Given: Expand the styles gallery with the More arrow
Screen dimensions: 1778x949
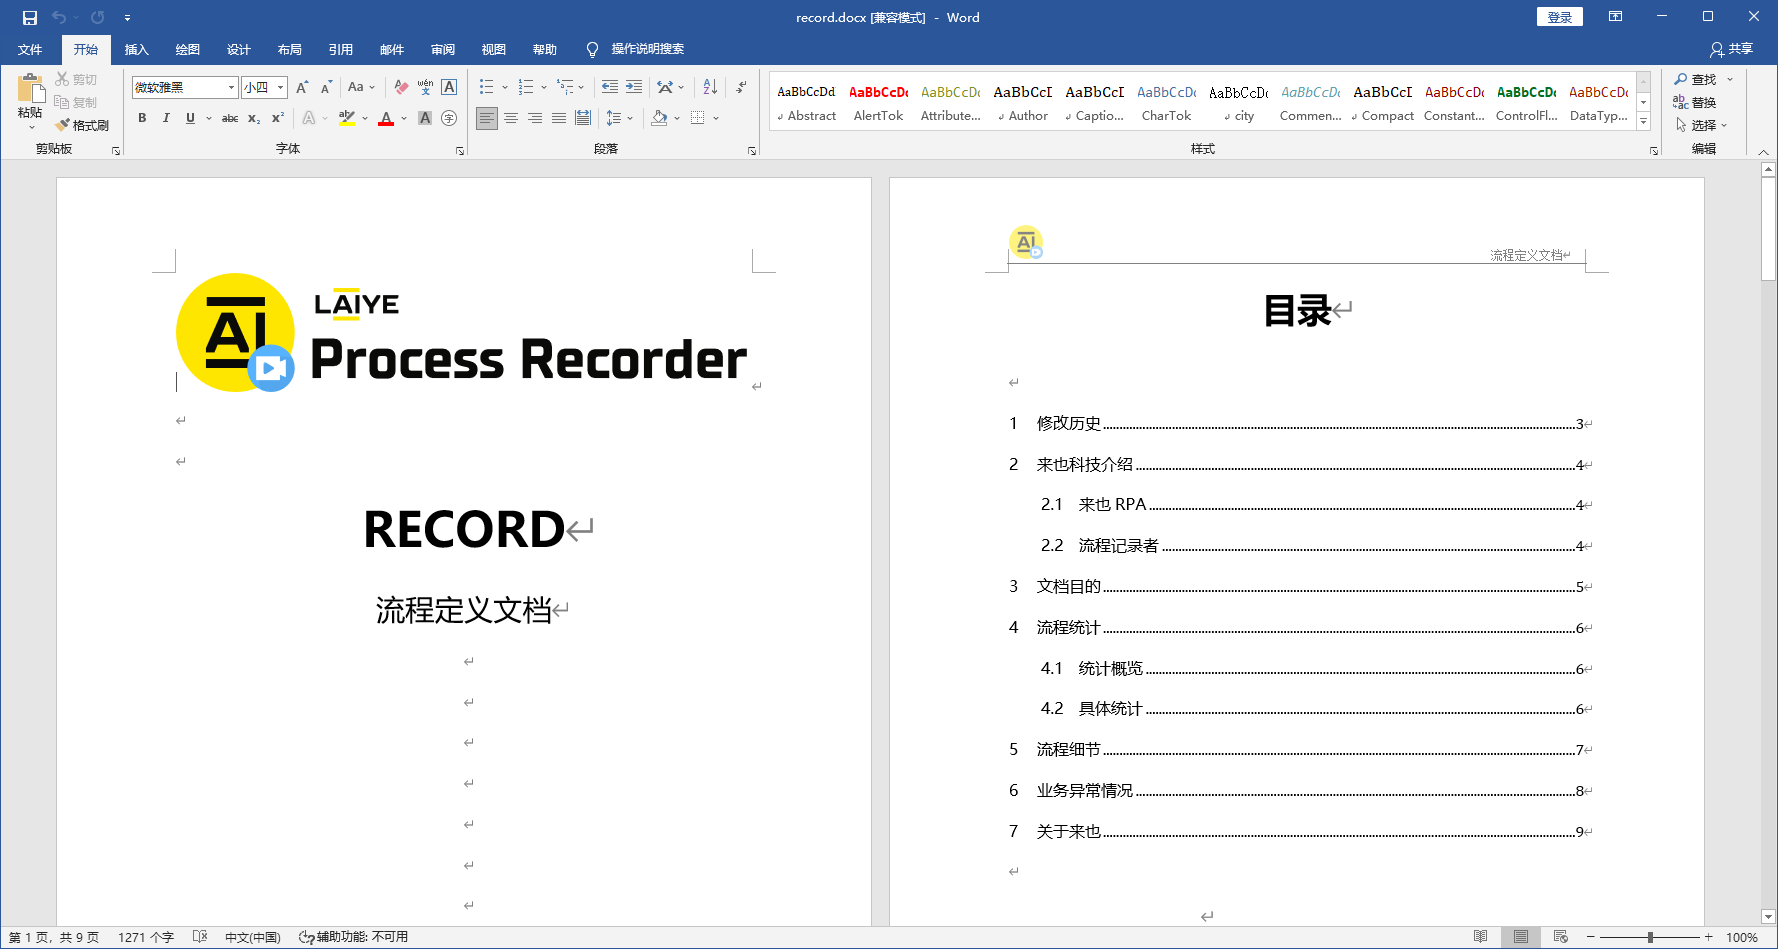Looking at the screenshot, I should pos(1643,122).
